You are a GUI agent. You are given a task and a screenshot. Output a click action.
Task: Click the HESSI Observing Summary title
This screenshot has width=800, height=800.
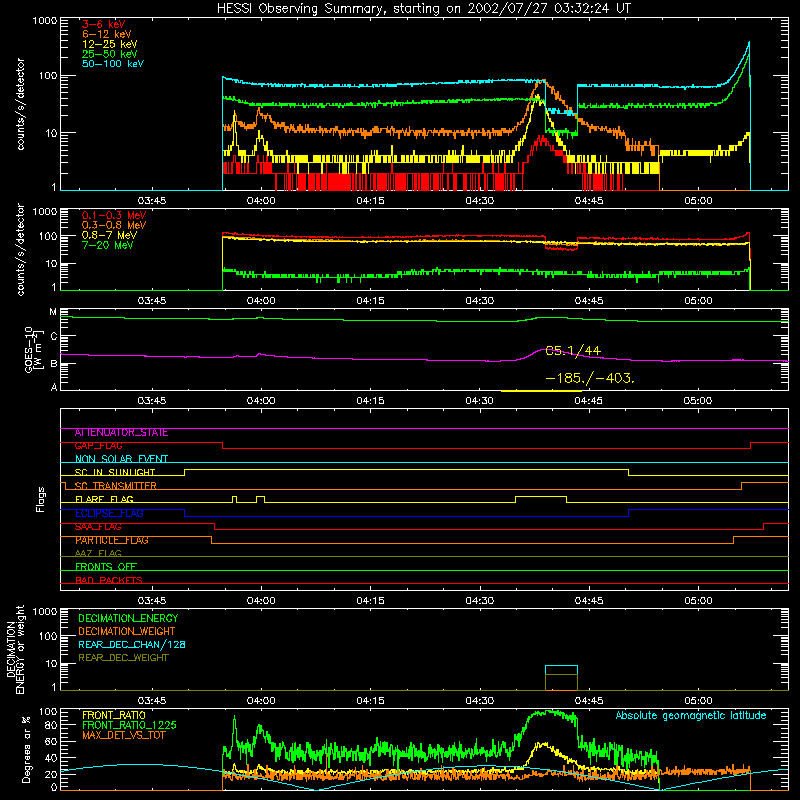tap(423, 9)
